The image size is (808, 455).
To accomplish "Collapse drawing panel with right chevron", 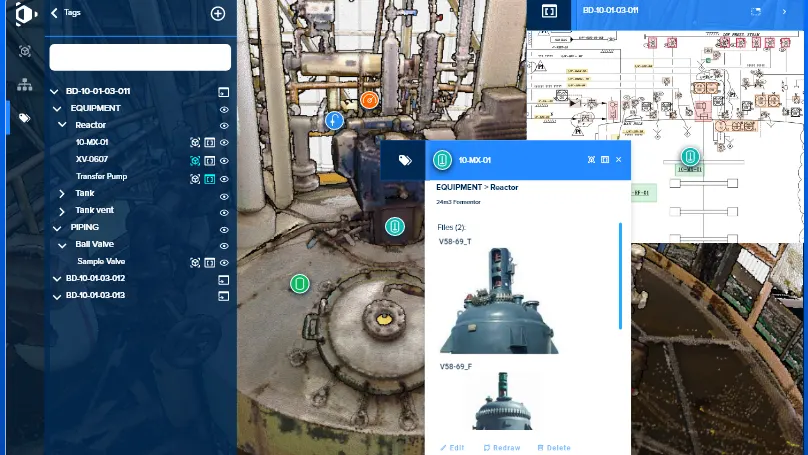I will tap(784, 11).
